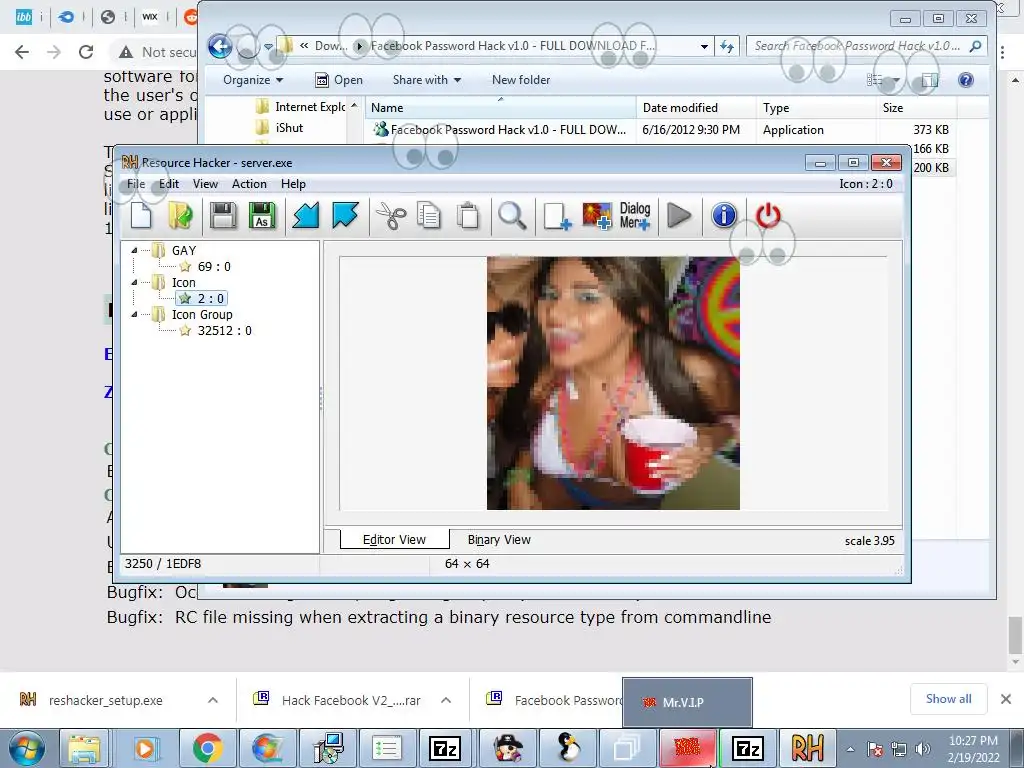Viewport: 1024px width, 768px height.
Task: Show hidden tray icons arrow
Action: 850,749
